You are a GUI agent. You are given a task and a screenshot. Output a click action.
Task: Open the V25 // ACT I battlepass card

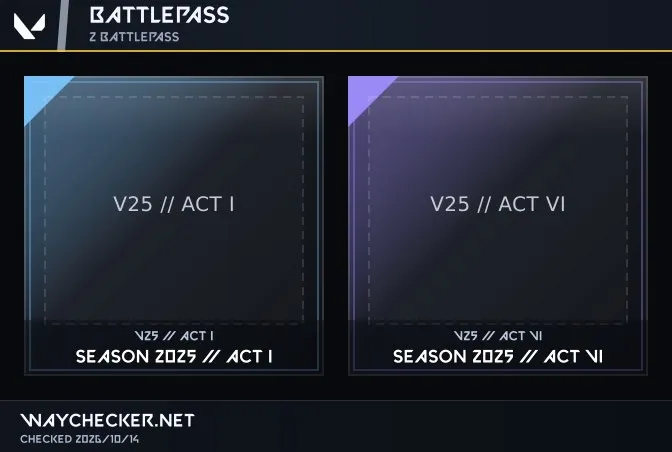174,225
